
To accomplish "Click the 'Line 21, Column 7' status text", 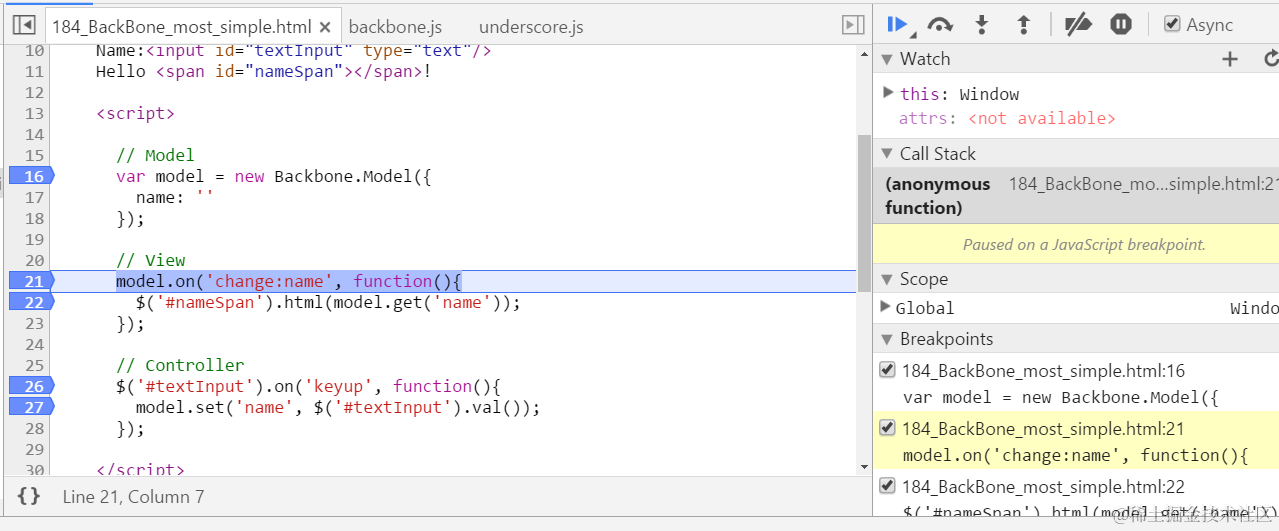I will pos(133,496).
